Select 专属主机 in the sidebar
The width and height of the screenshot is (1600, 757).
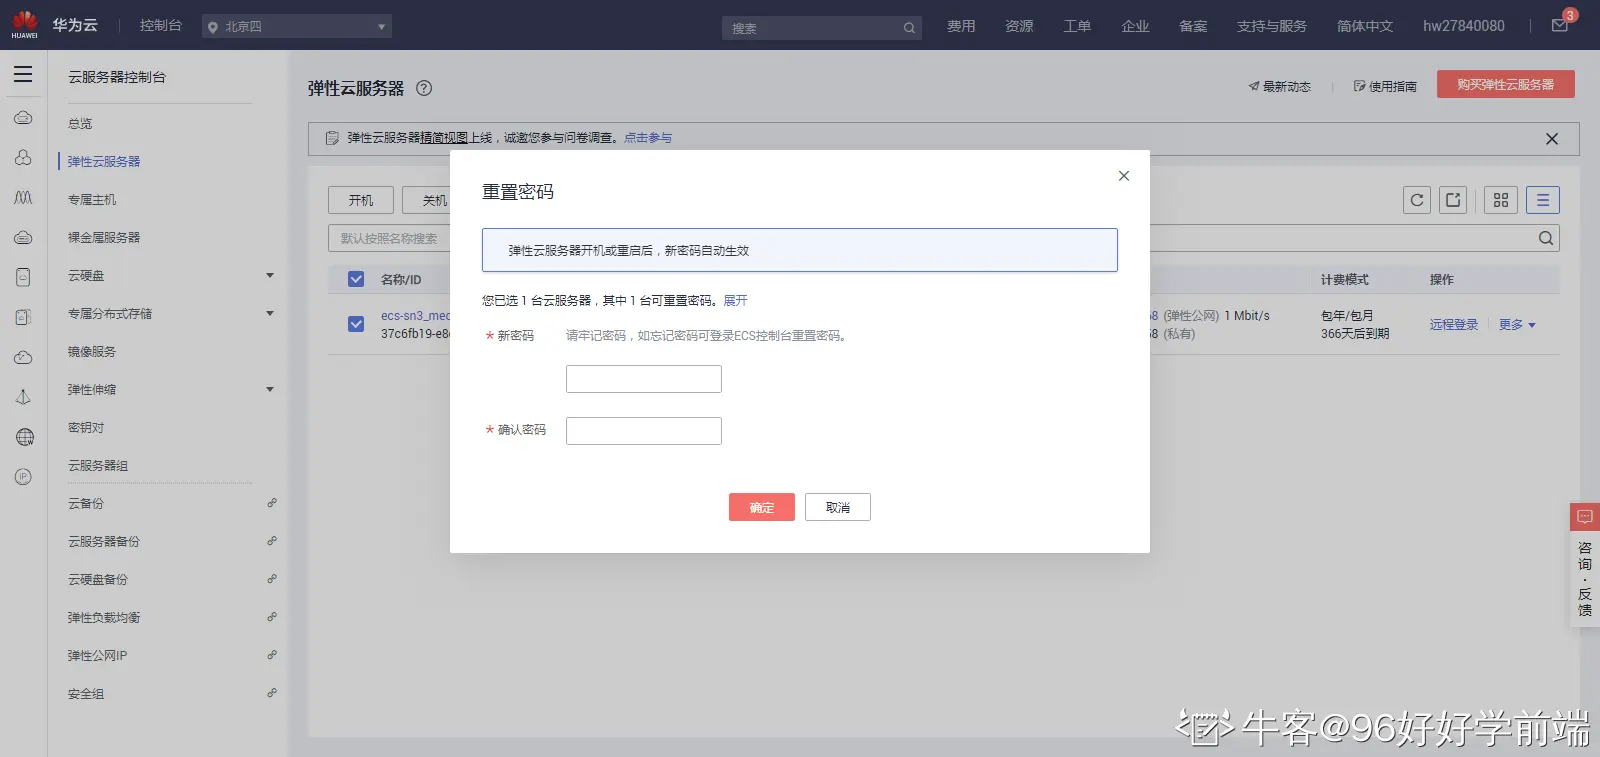click(92, 200)
